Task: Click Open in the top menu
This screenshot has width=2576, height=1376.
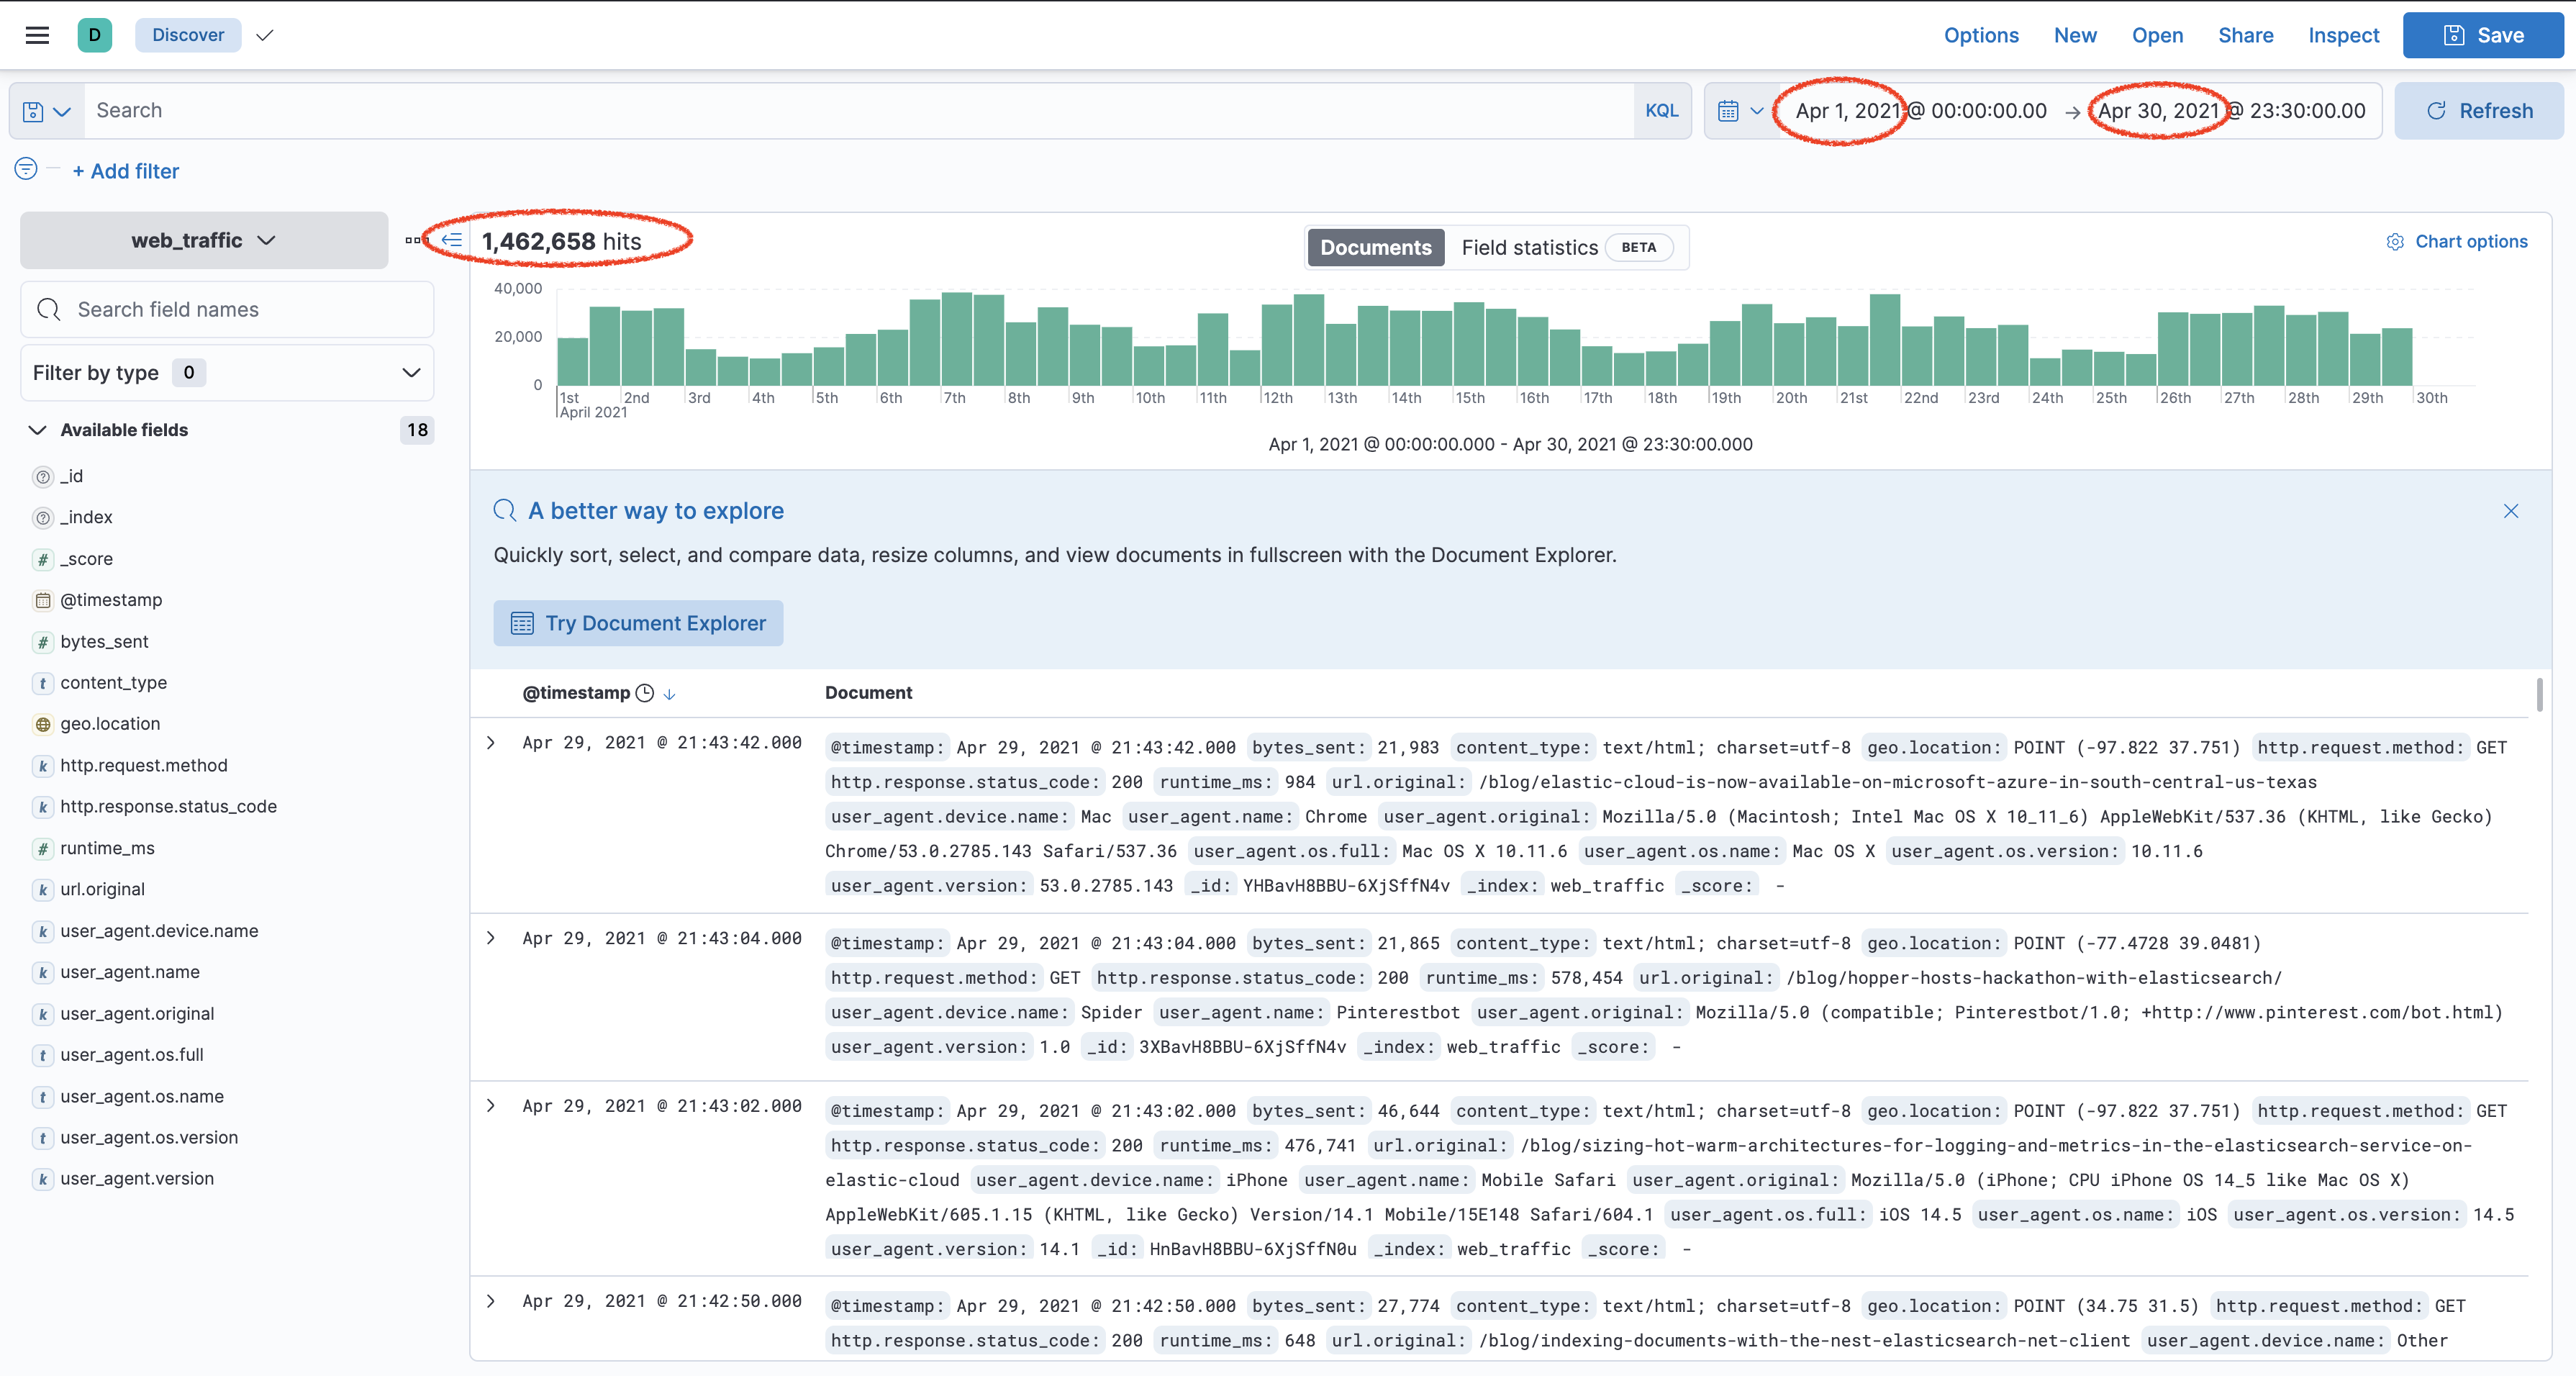Action: [2157, 35]
